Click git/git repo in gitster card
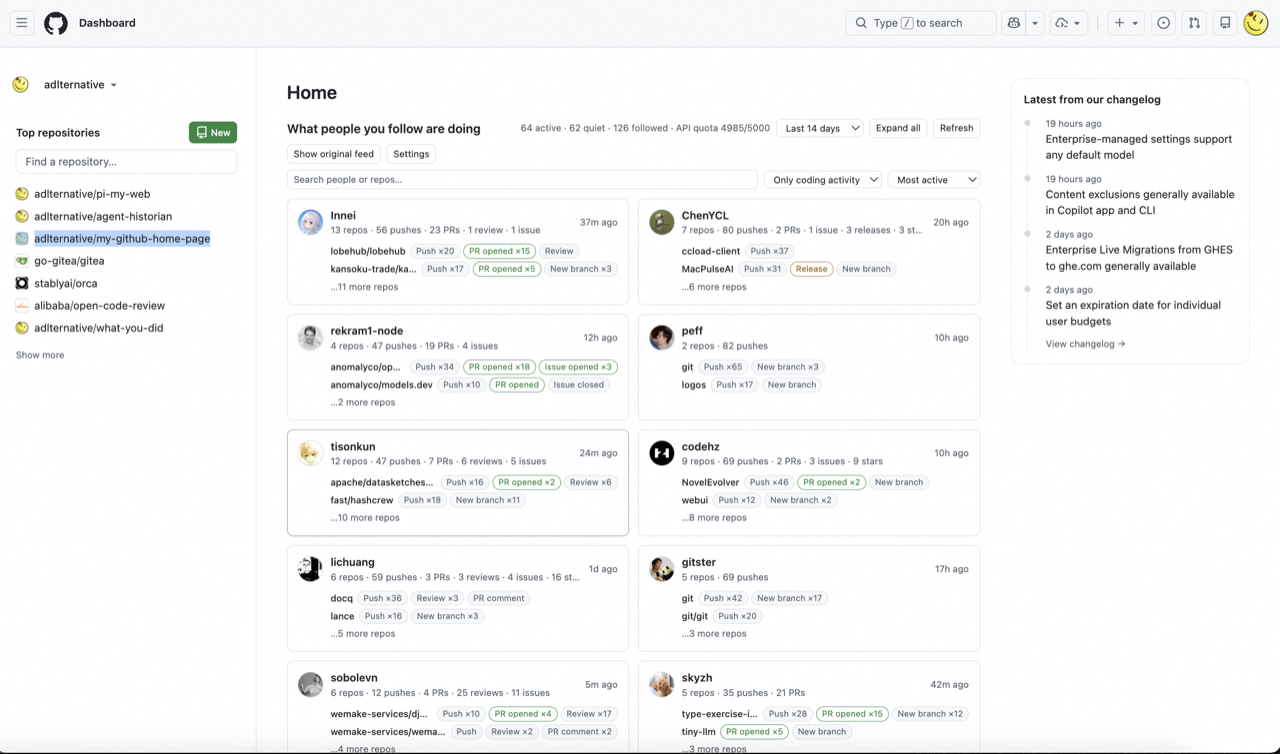1280x754 pixels. [x=695, y=616]
